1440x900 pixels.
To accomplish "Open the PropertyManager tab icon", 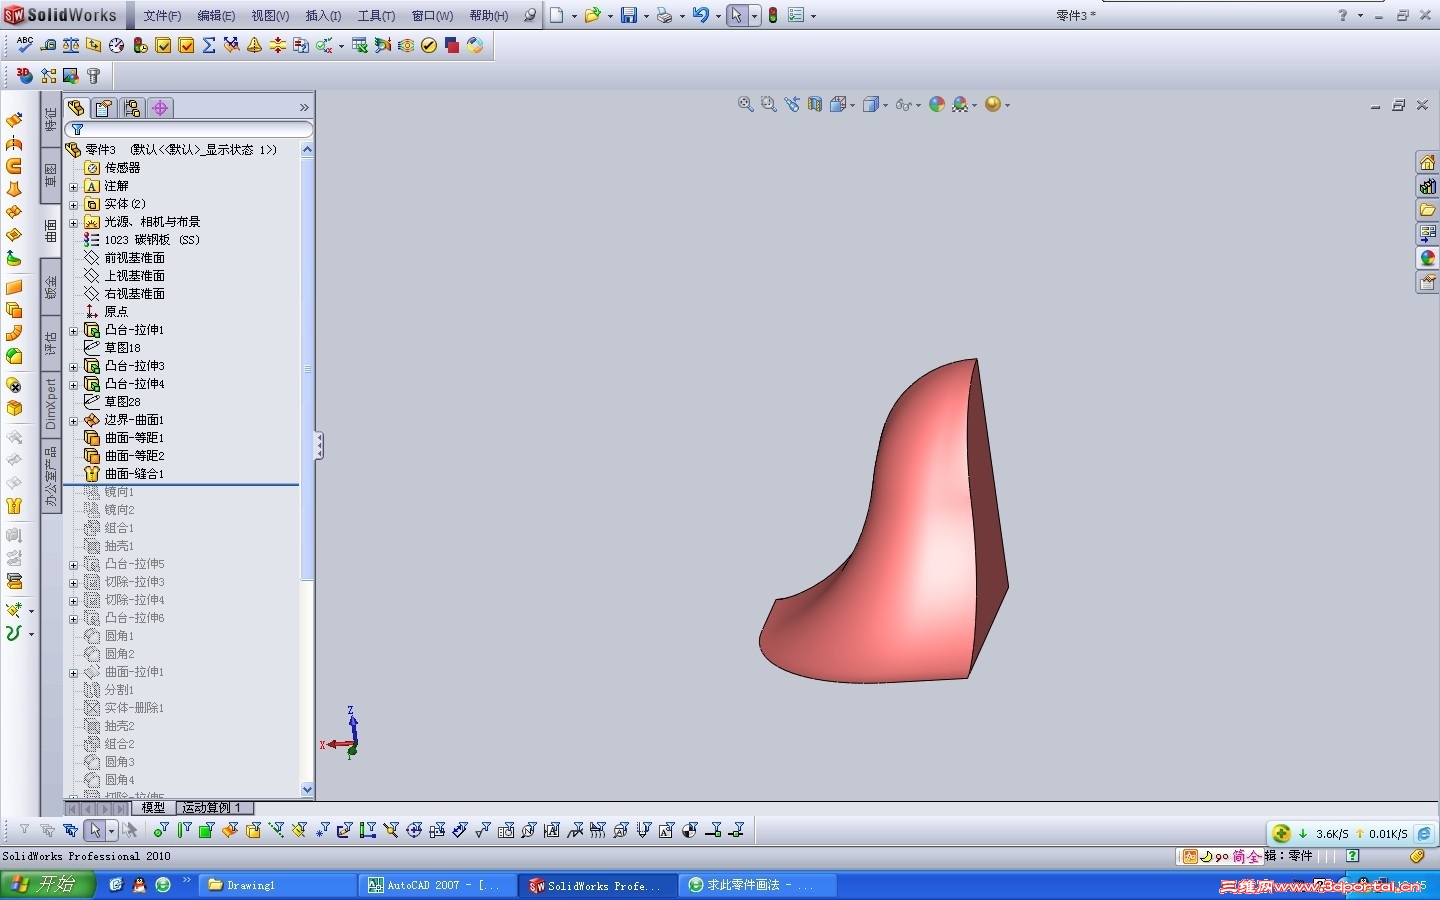I will (x=104, y=107).
